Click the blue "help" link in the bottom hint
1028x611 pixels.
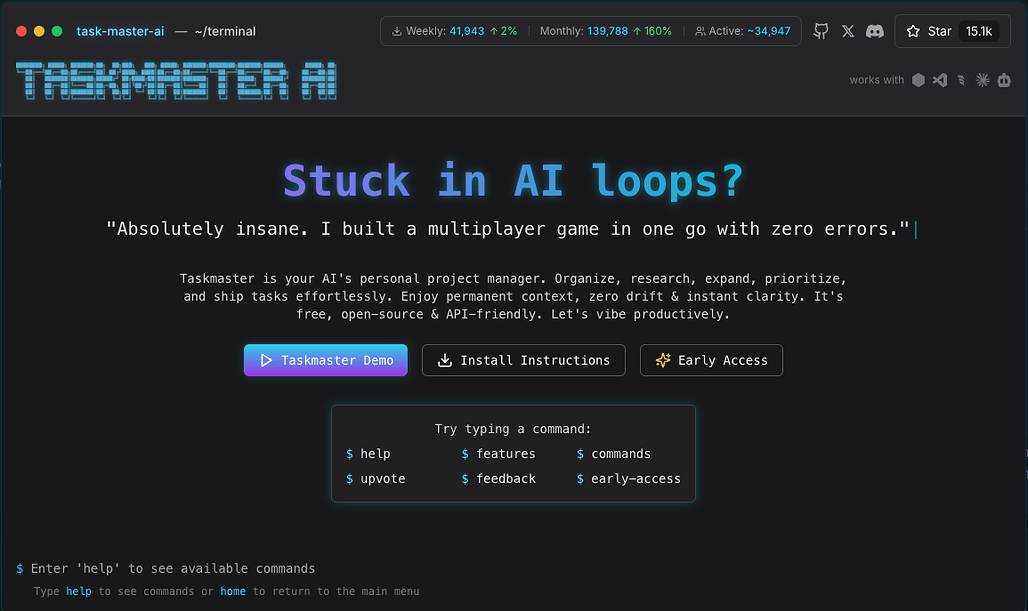(79, 591)
